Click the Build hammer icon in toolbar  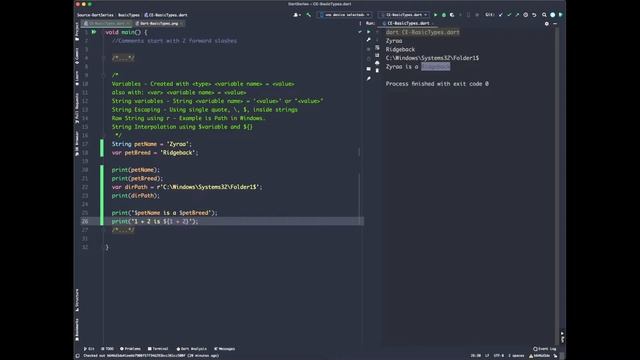point(309,15)
